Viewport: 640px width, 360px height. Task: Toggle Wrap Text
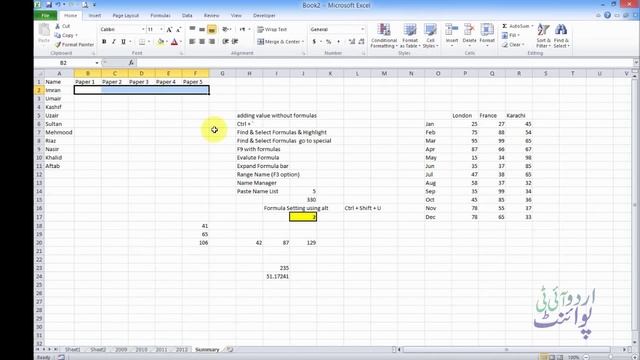(x=272, y=29)
